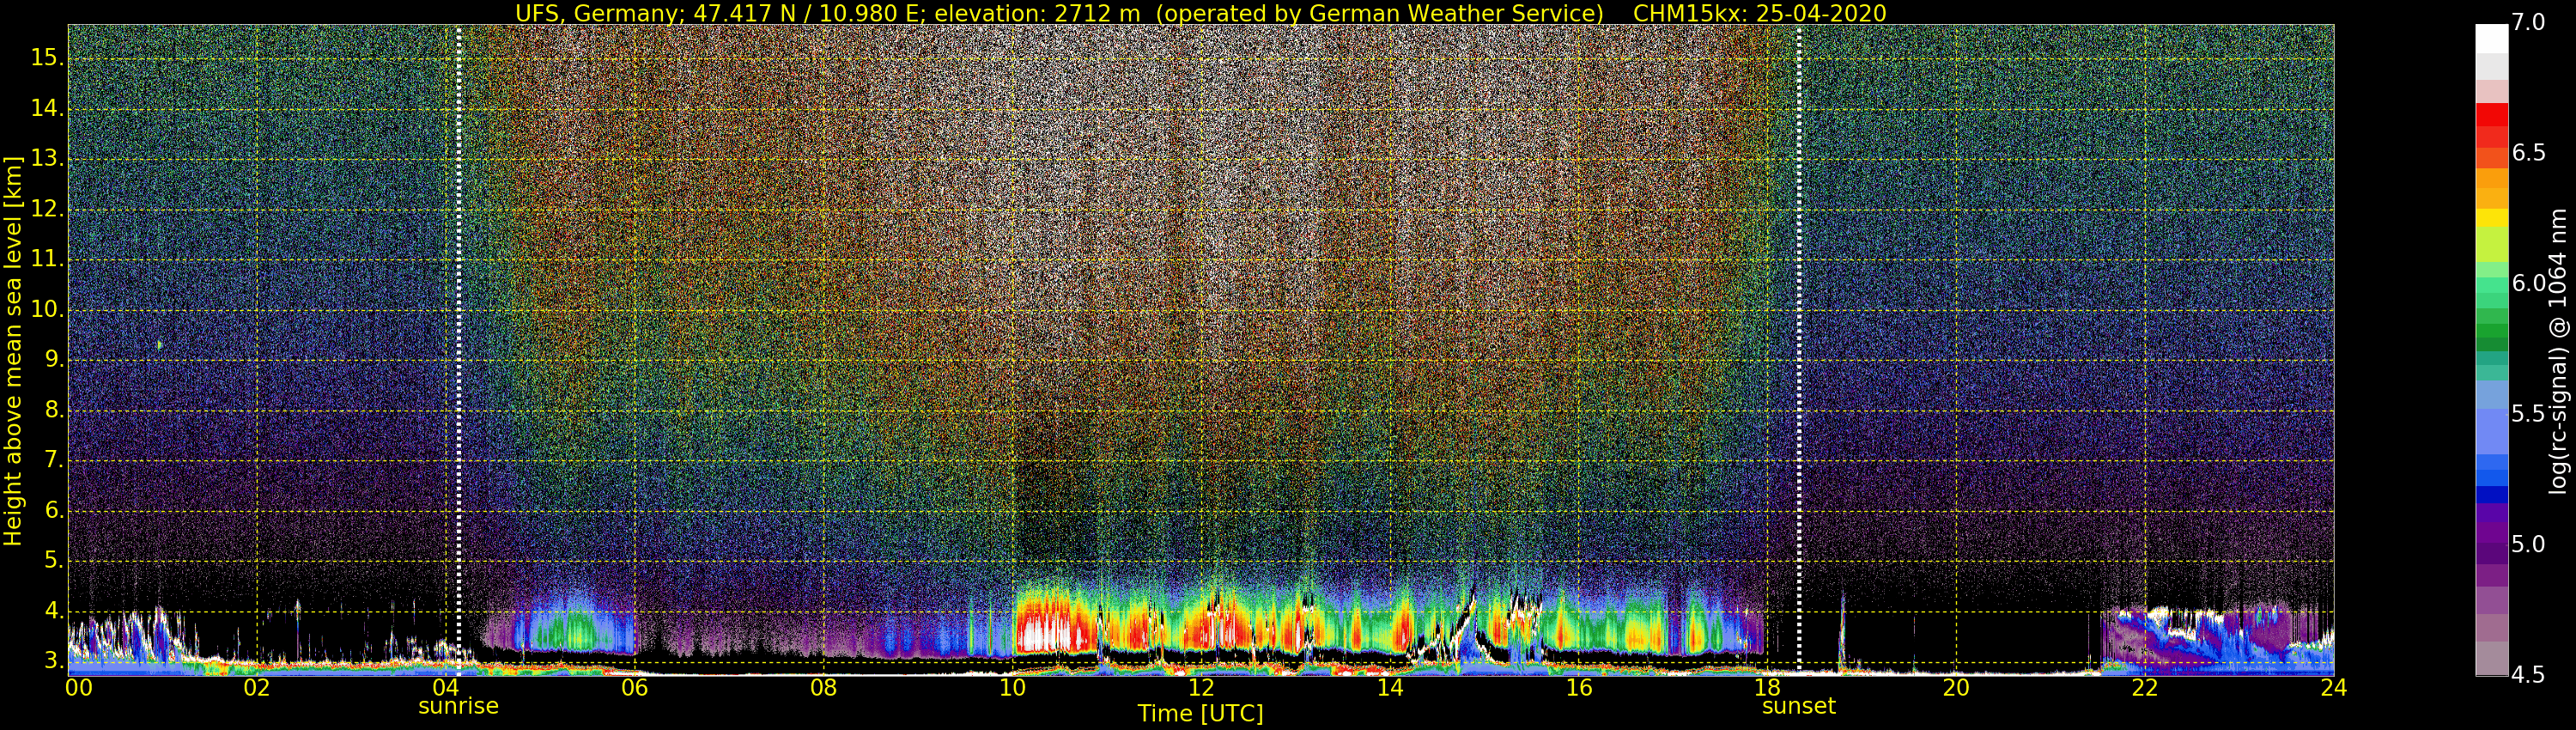Click the "24" tick on the time axis
Image resolution: width=2576 pixels, height=730 pixels.
pos(2333,688)
